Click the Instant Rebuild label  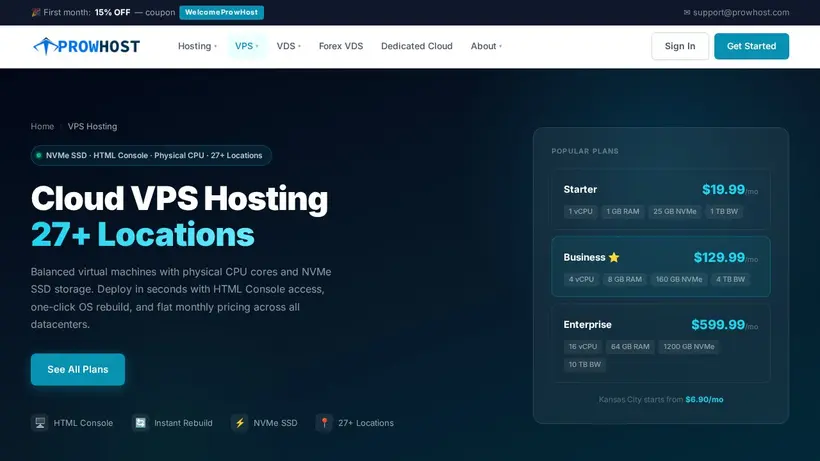coord(183,423)
